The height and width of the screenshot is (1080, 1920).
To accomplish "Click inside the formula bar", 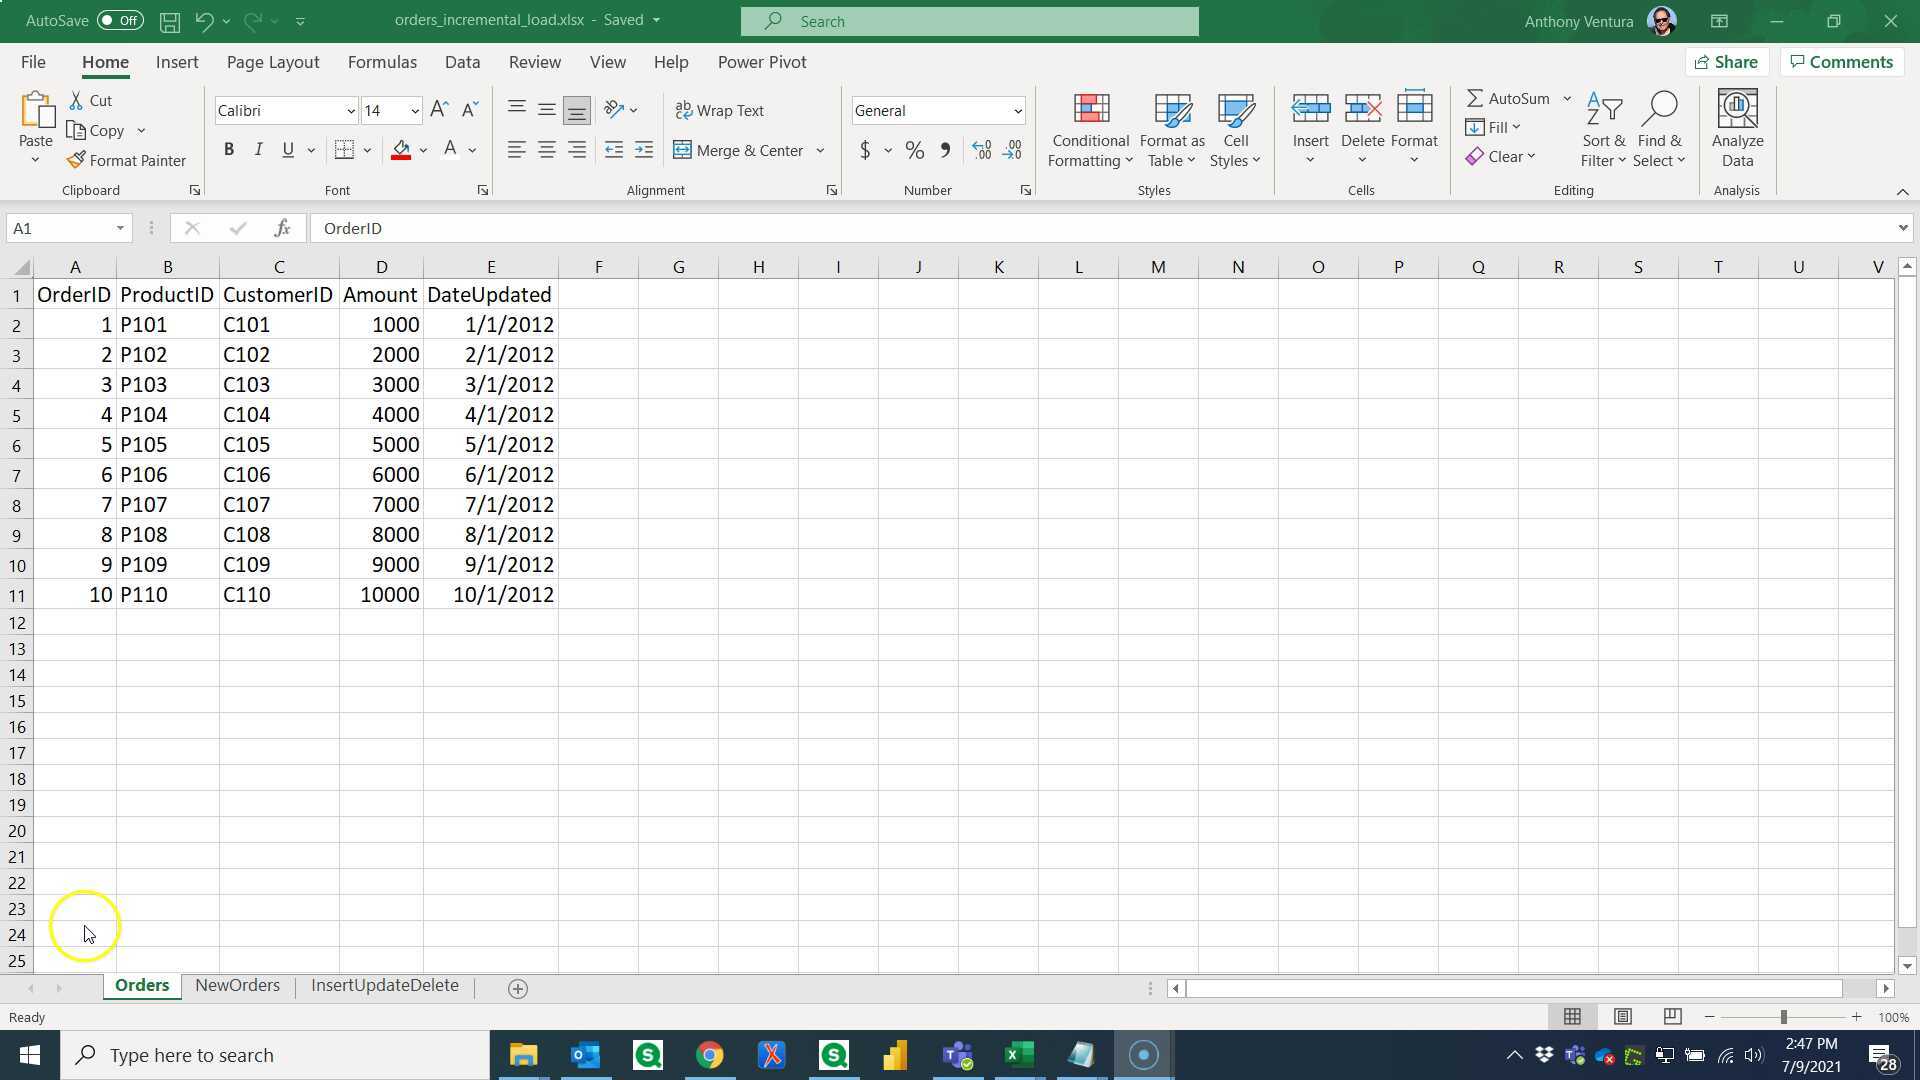I will [x=700, y=228].
